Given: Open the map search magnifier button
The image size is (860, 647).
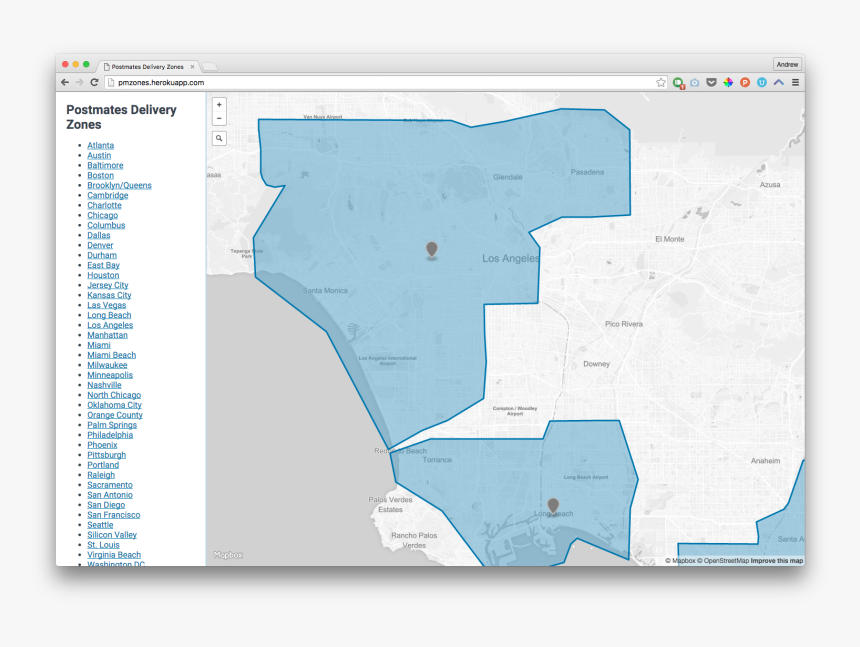Looking at the screenshot, I should click(219, 138).
